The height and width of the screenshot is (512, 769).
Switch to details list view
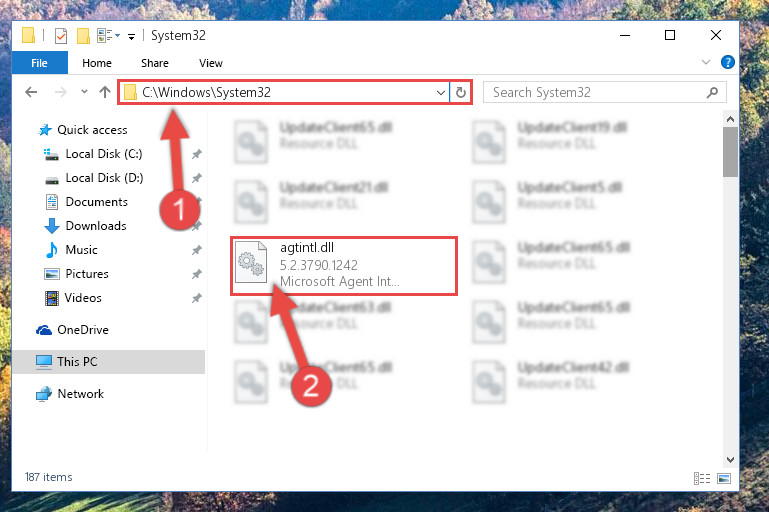point(702,478)
